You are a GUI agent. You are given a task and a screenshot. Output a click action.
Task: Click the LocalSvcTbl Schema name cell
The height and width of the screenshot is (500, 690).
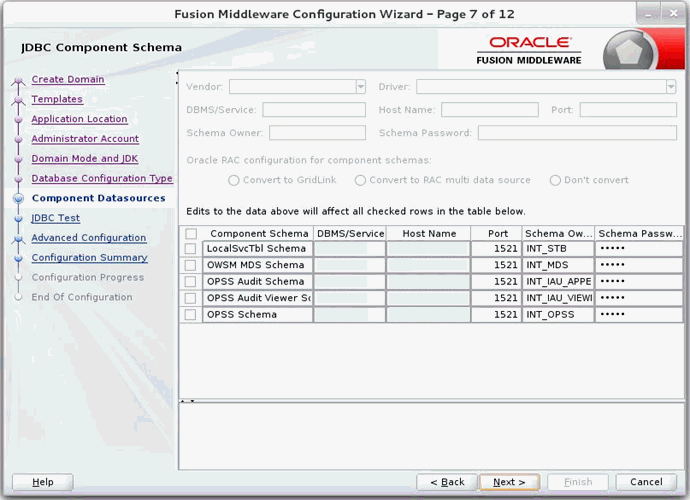258,249
